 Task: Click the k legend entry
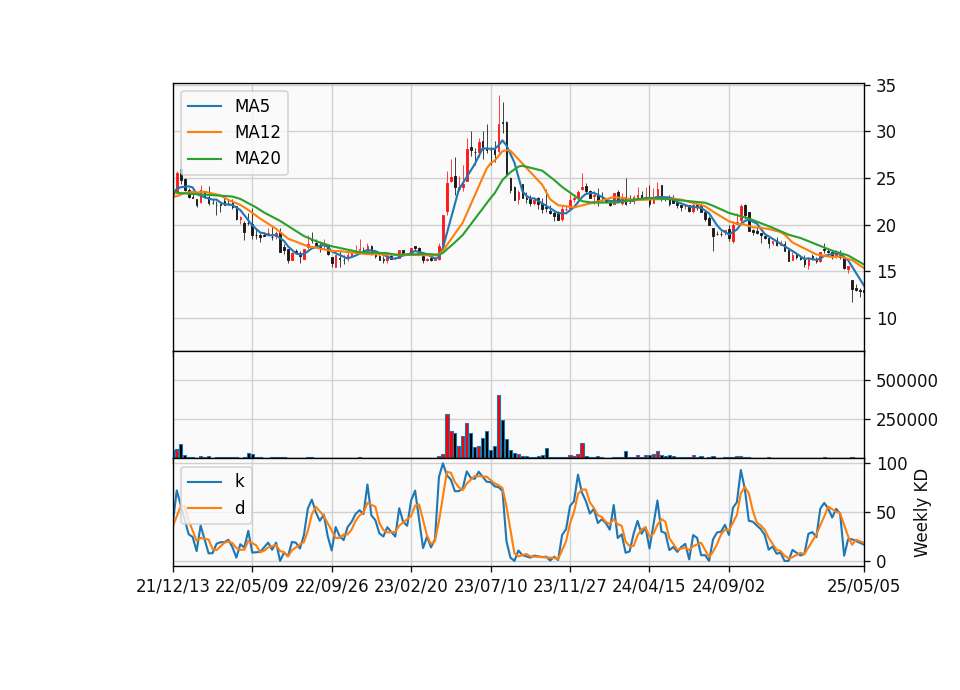click(239, 481)
